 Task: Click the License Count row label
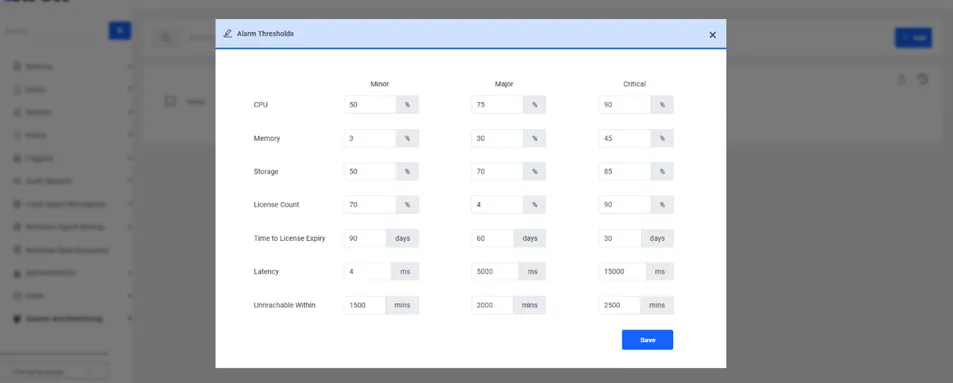276,204
